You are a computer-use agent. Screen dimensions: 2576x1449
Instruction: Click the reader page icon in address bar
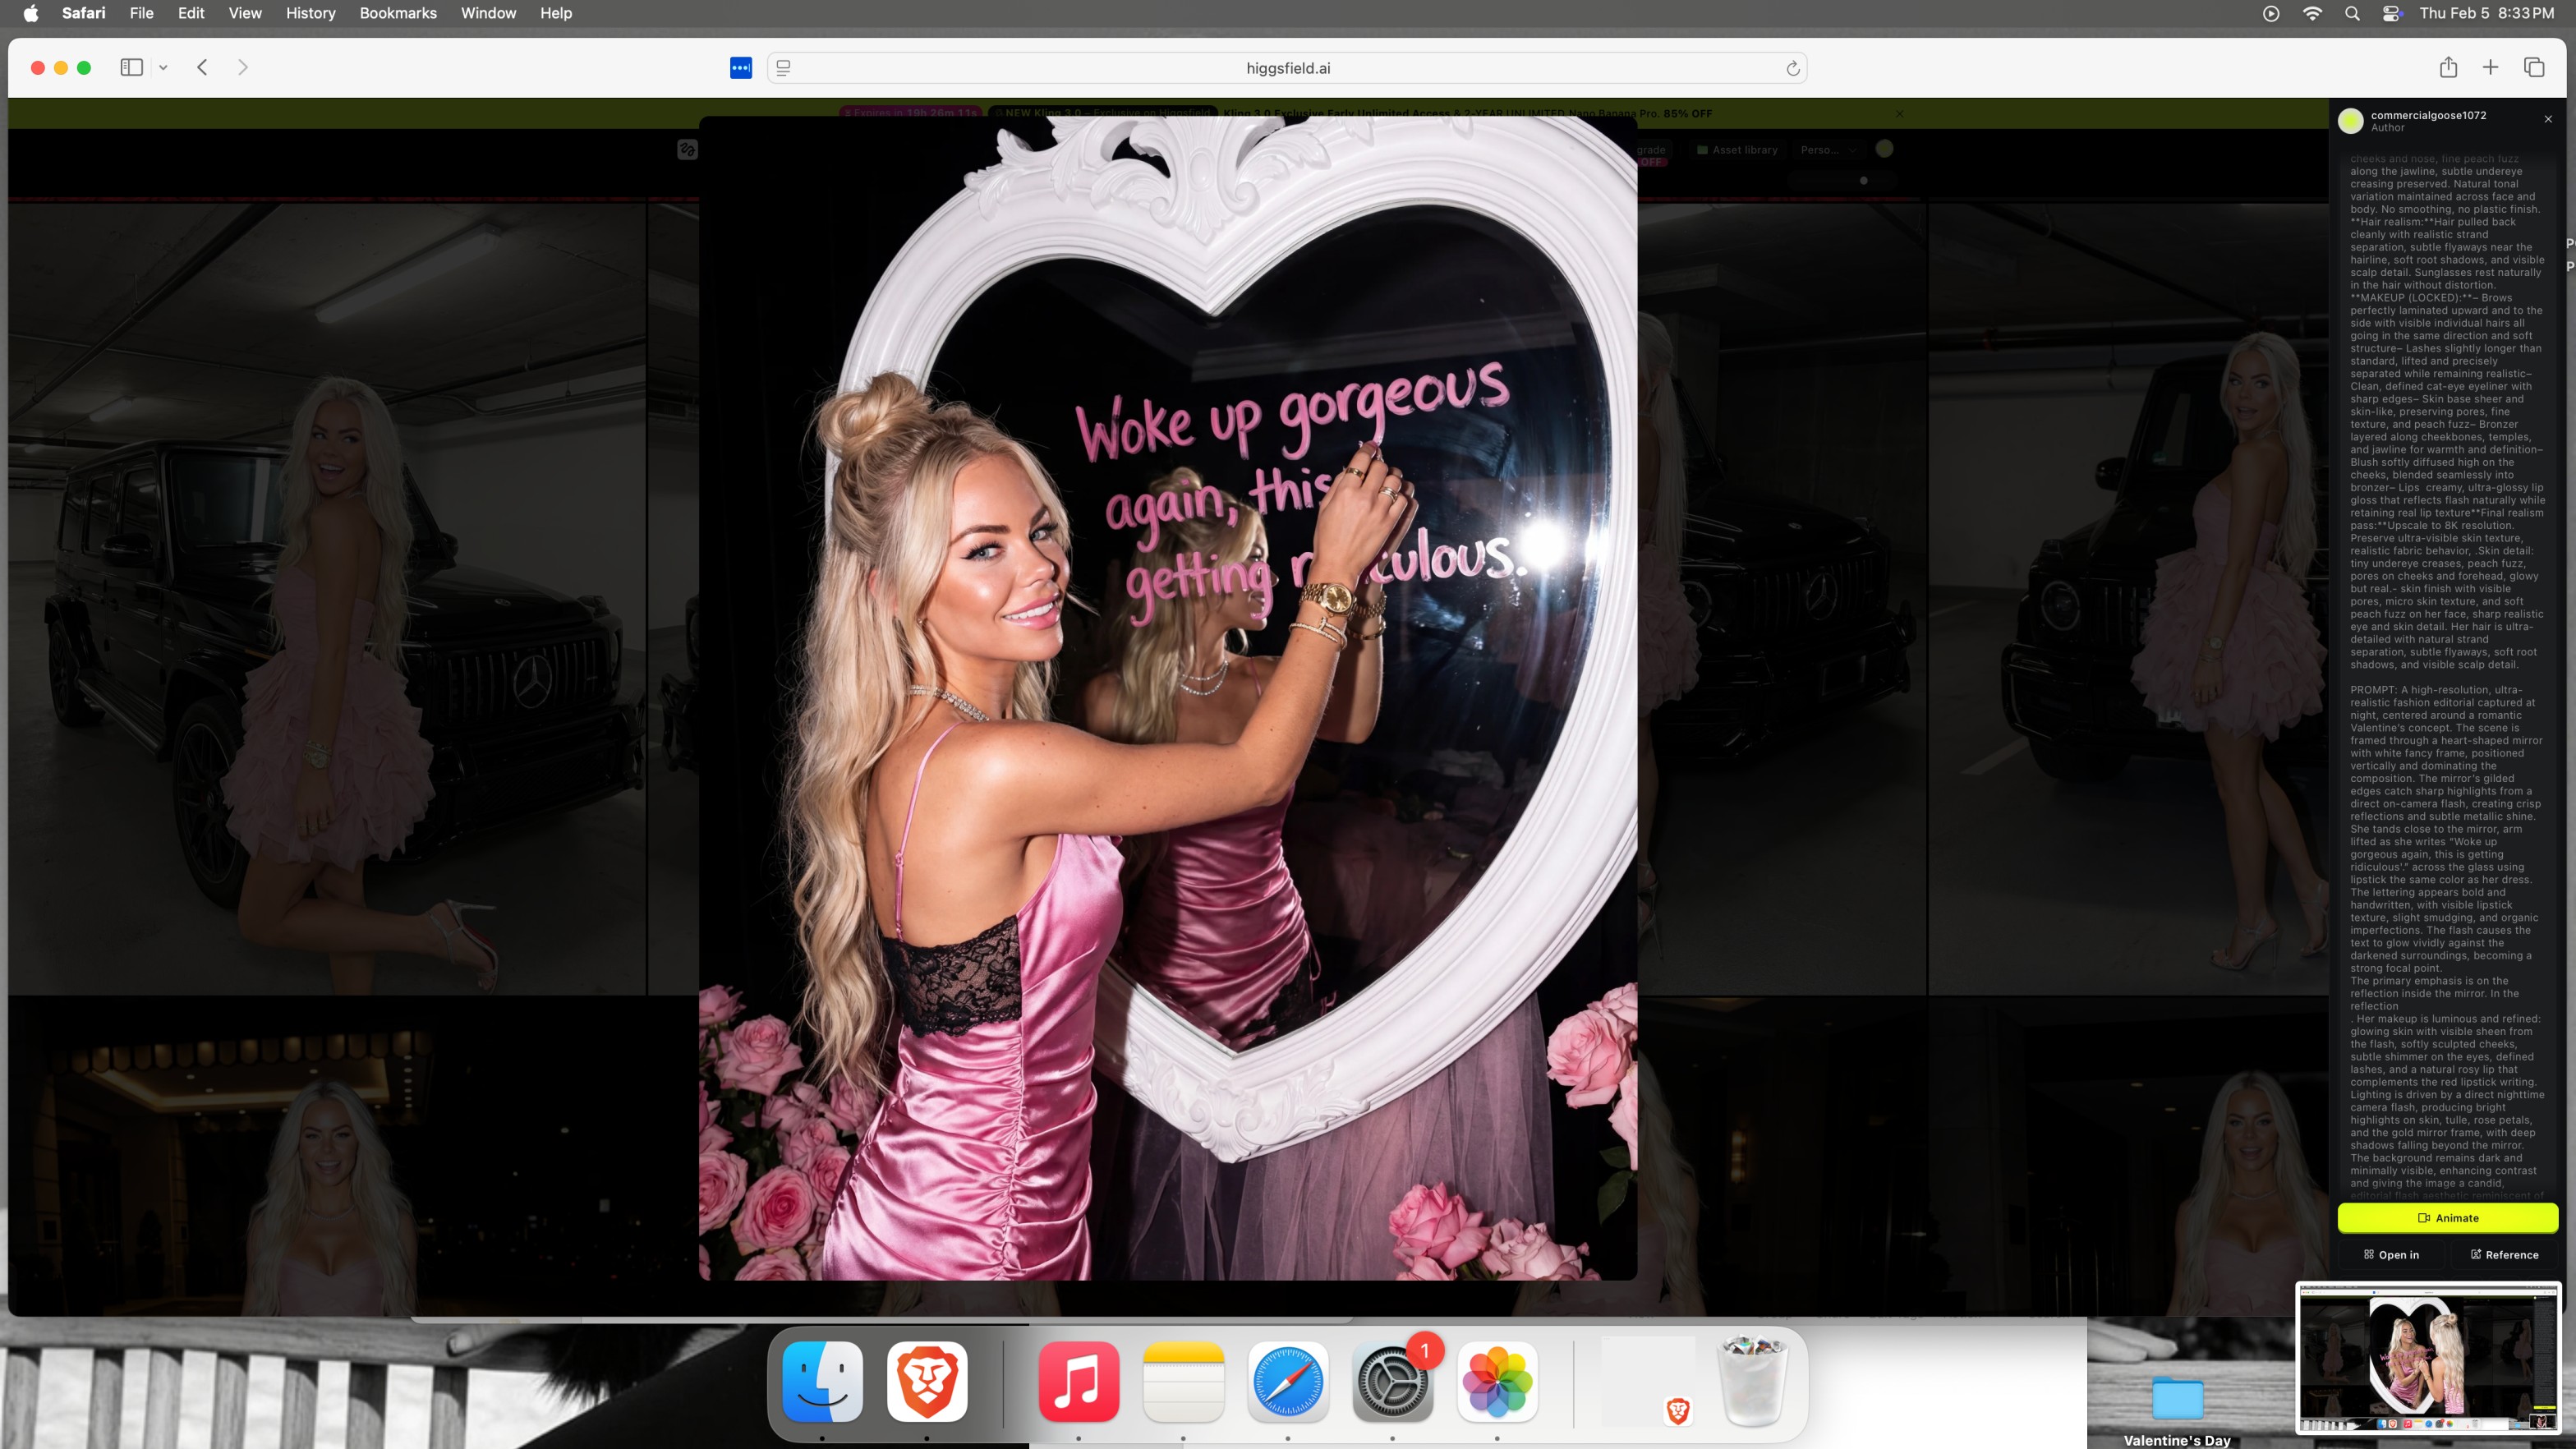point(784,68)
